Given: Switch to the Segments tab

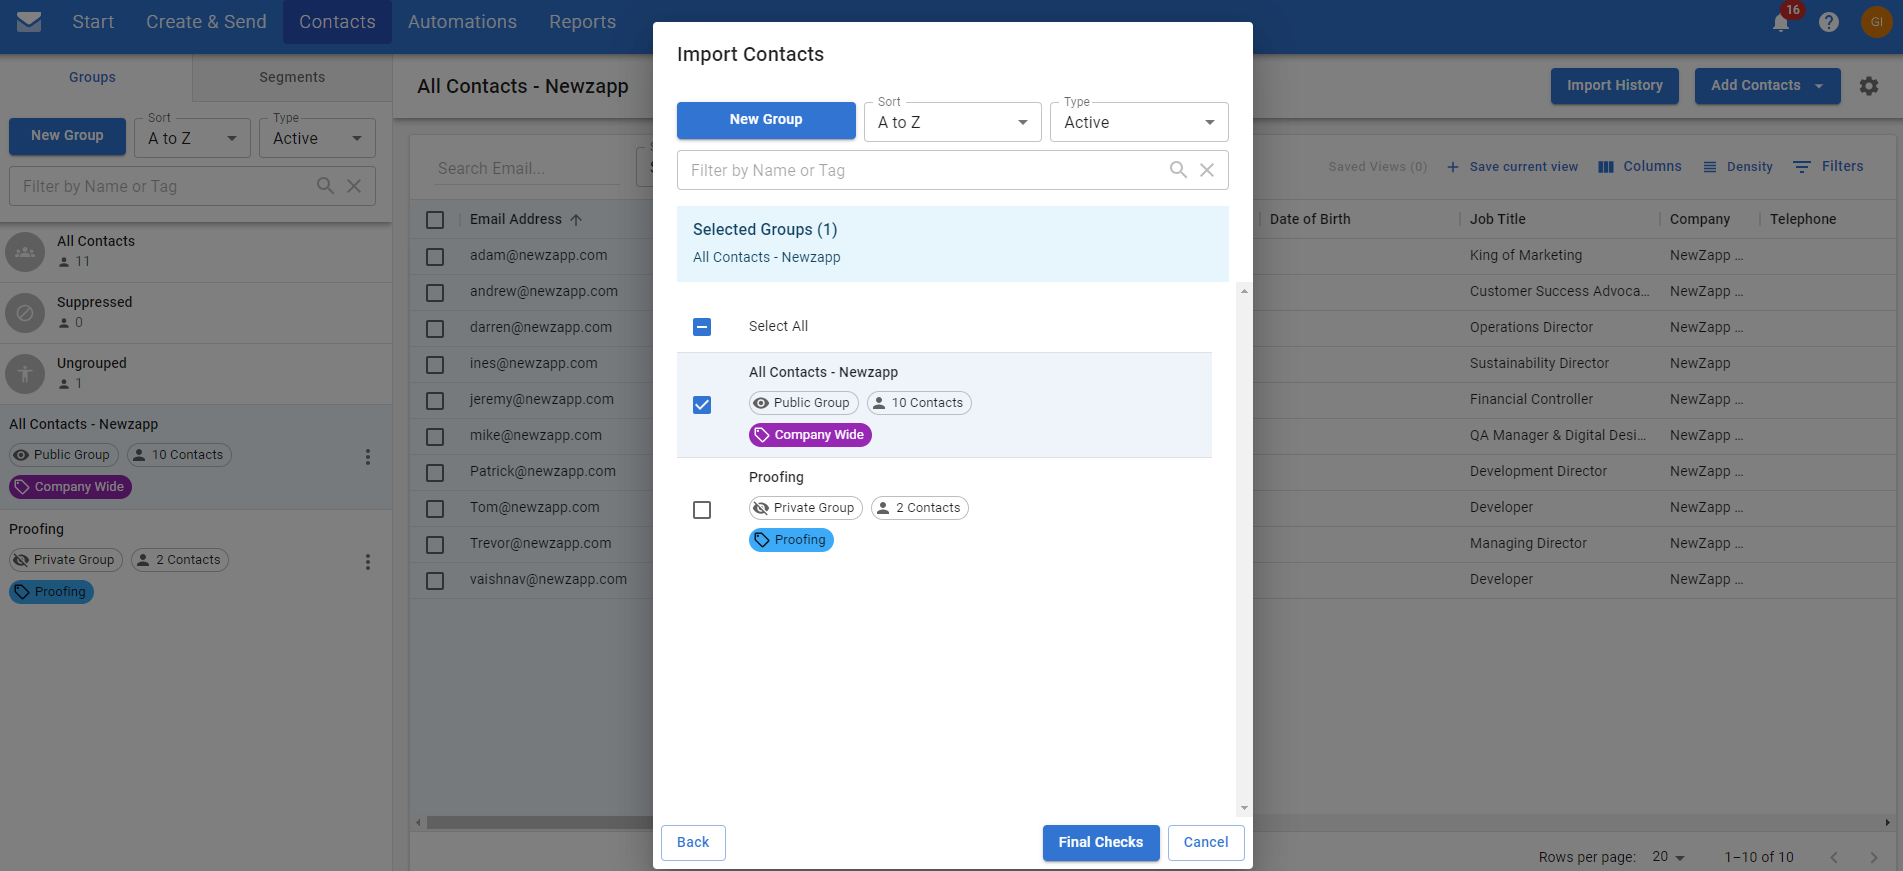Looking at the screenshot, I should pyautogui.click(x=292, y=77).
